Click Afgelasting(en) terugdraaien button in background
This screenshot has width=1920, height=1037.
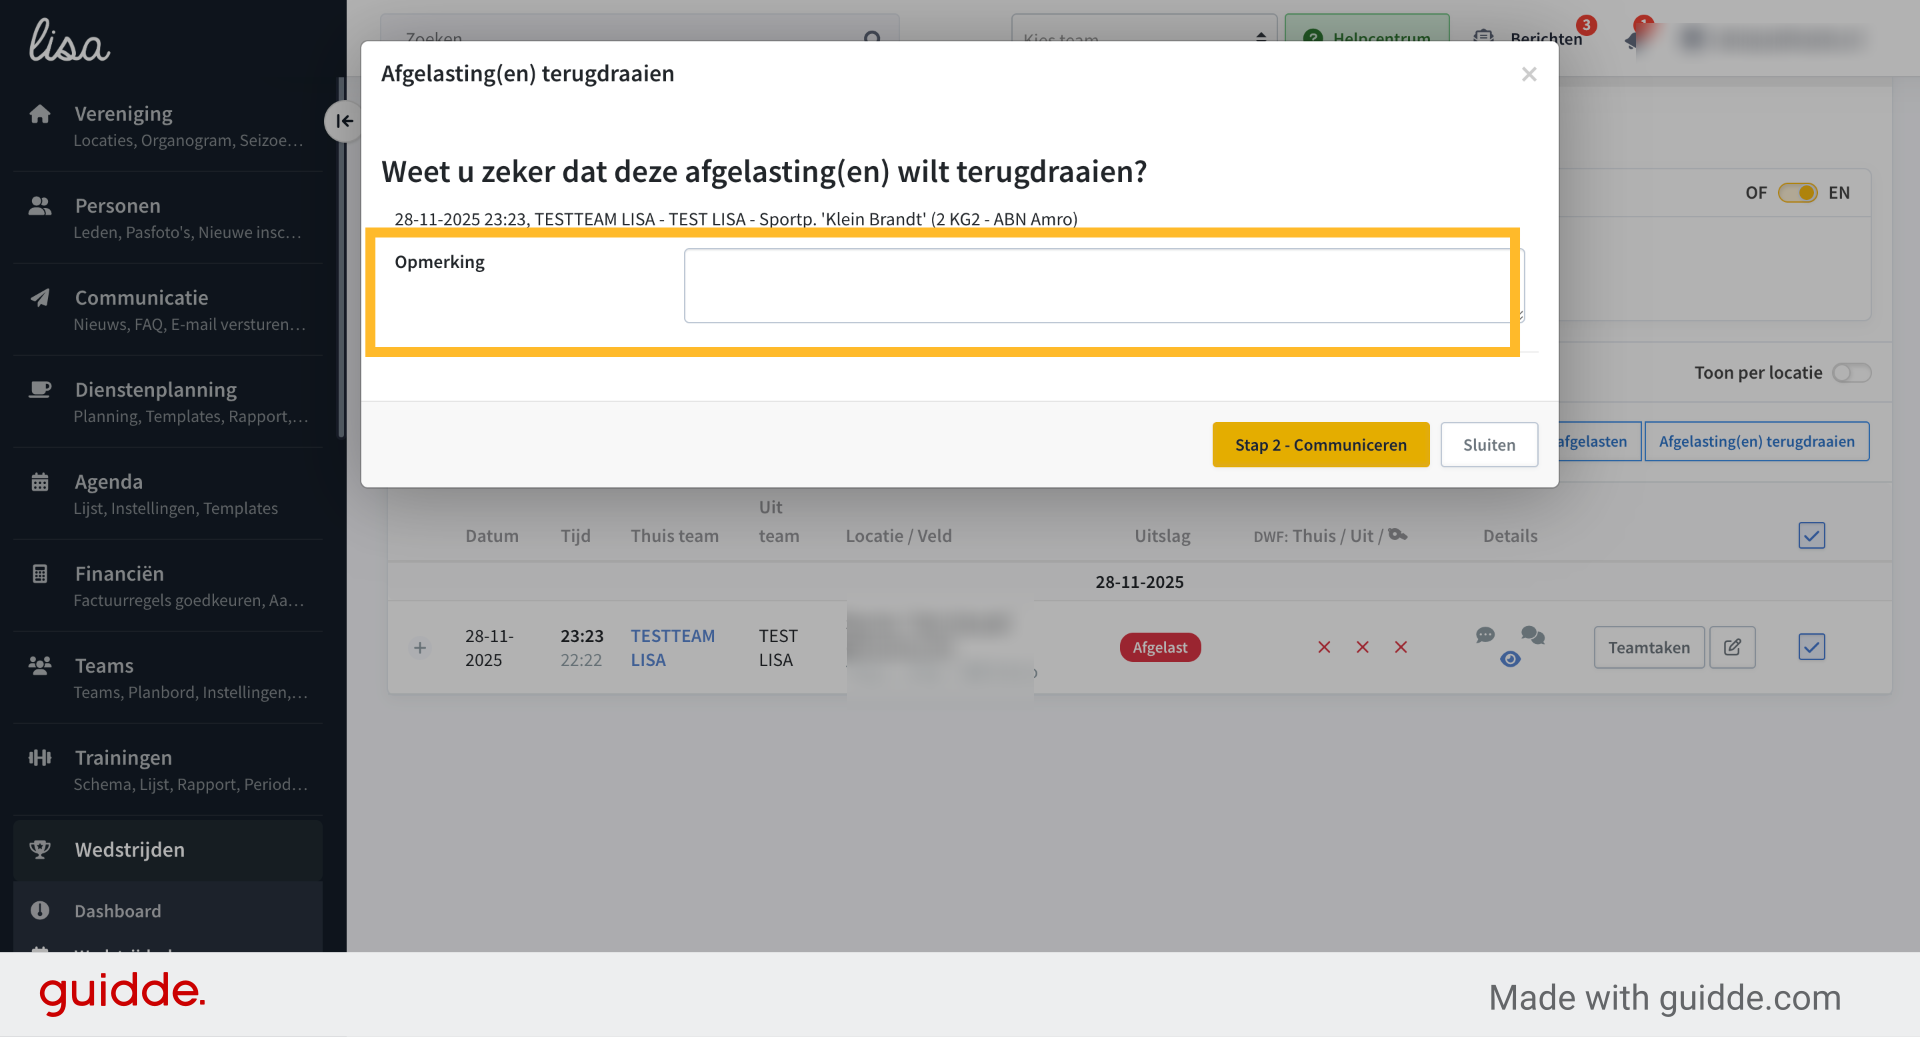tap(1756, 442)
